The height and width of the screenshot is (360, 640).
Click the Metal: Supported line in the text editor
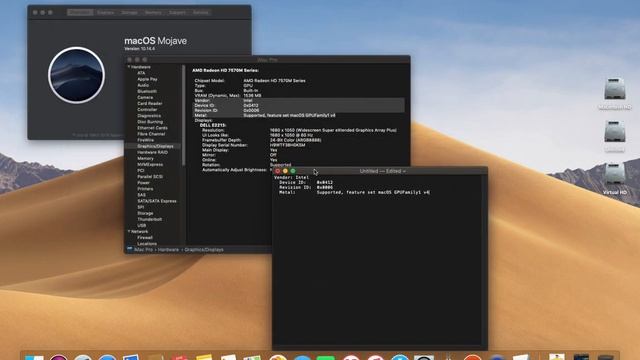[x=354, y=192]
